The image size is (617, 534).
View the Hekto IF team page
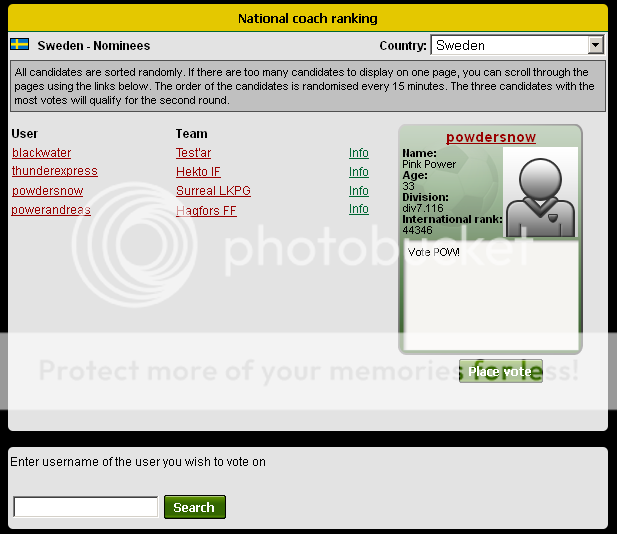click(x=198, y=172)
